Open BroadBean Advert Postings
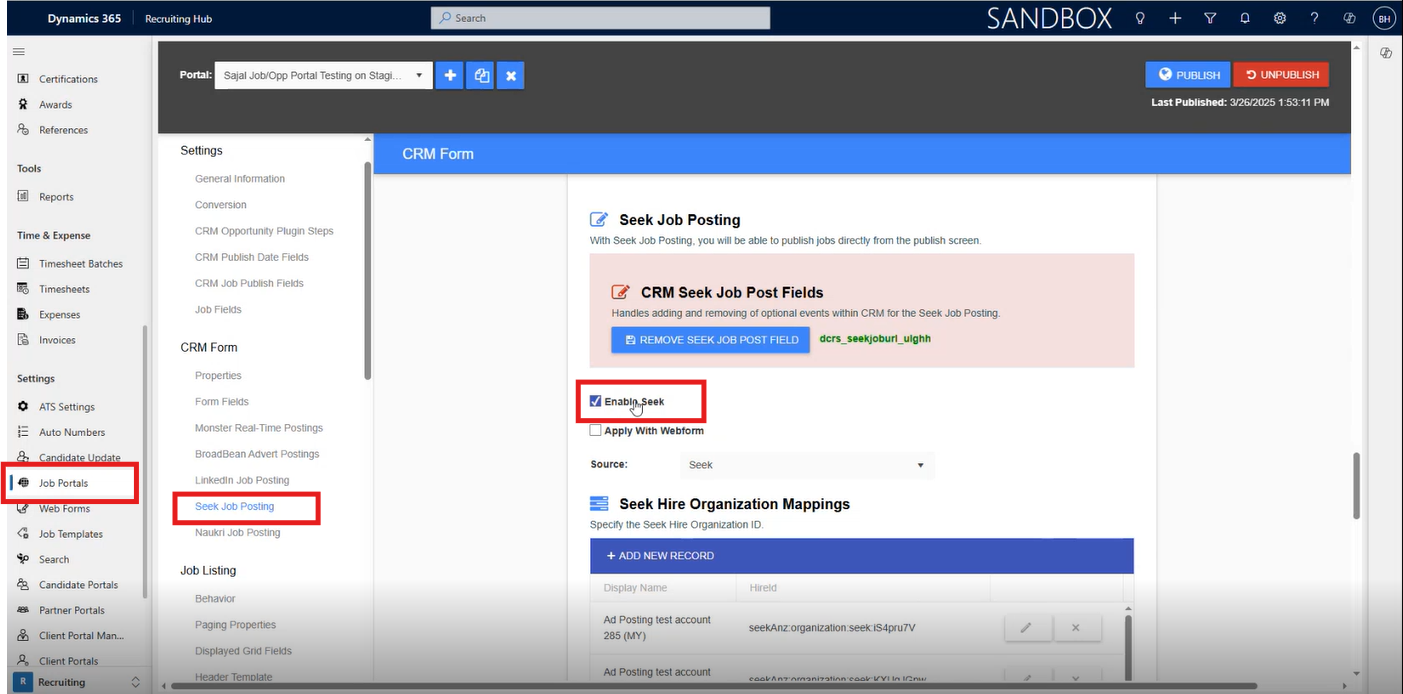 [x=257, y=453]
